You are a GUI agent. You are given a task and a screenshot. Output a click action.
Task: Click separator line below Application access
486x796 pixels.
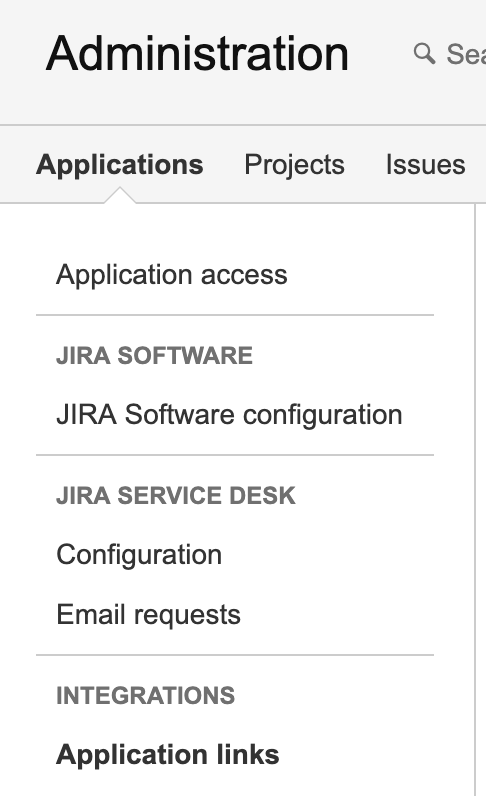tap(235, 315)
